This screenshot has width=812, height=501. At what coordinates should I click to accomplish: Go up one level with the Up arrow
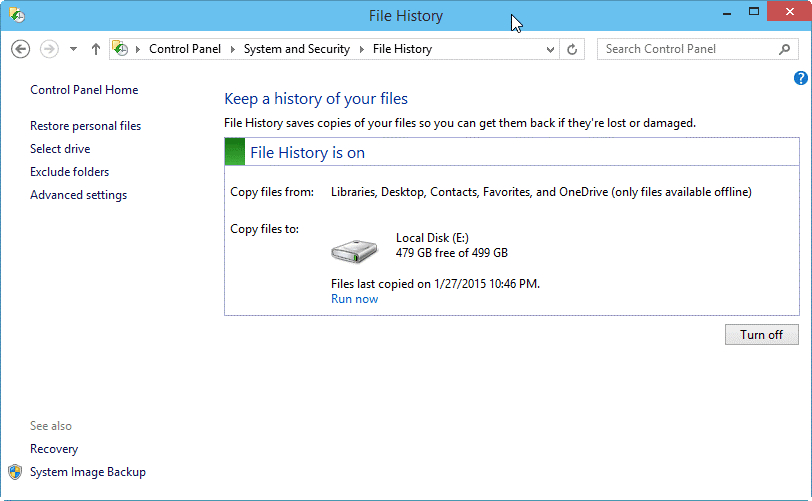coord(96,49)
